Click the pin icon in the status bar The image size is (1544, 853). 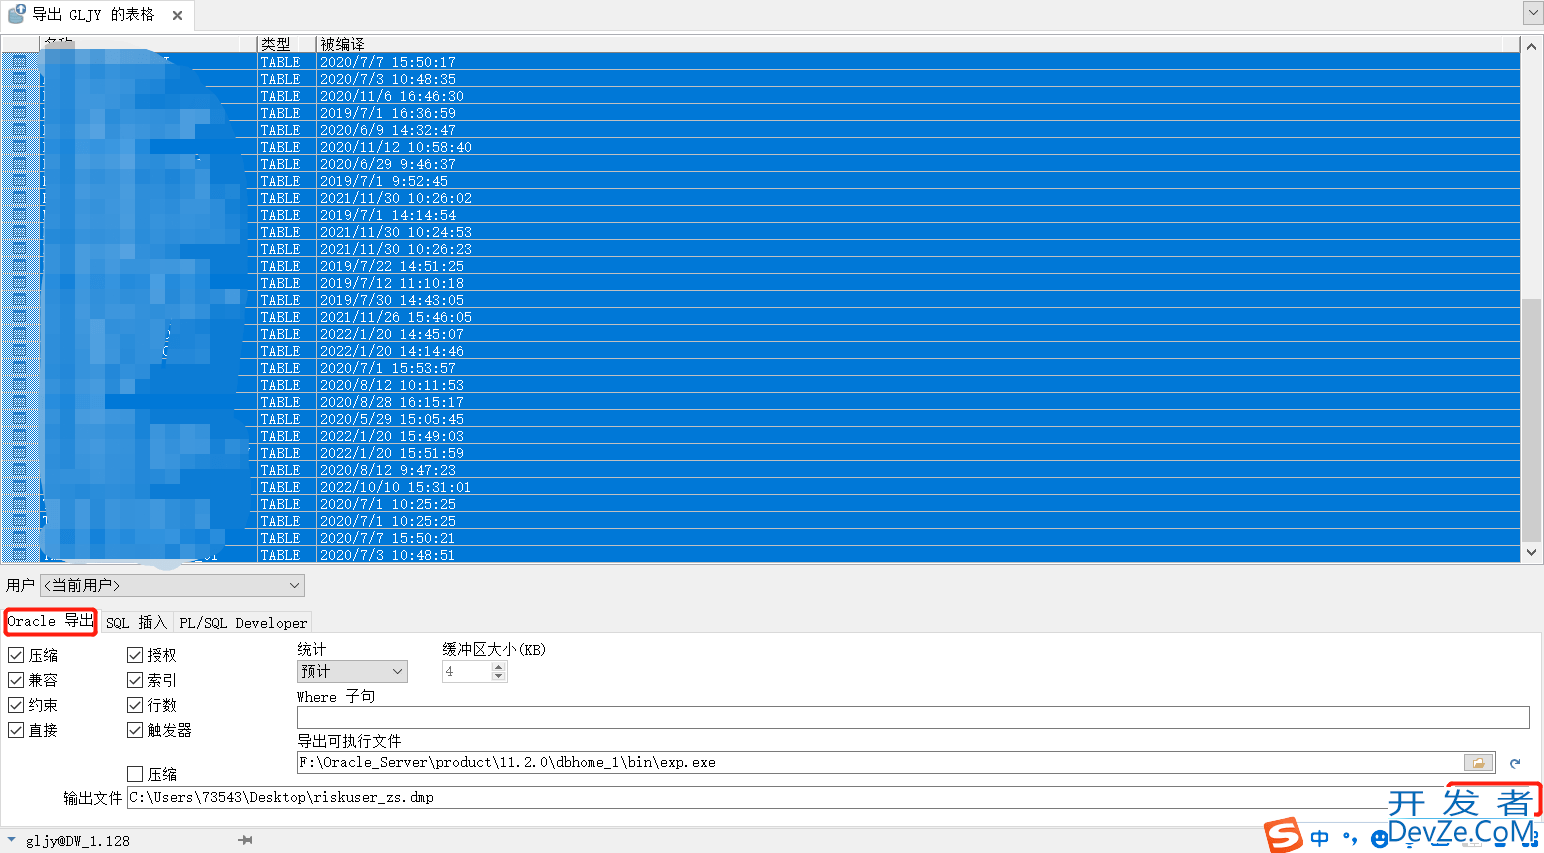coord(245,840)
